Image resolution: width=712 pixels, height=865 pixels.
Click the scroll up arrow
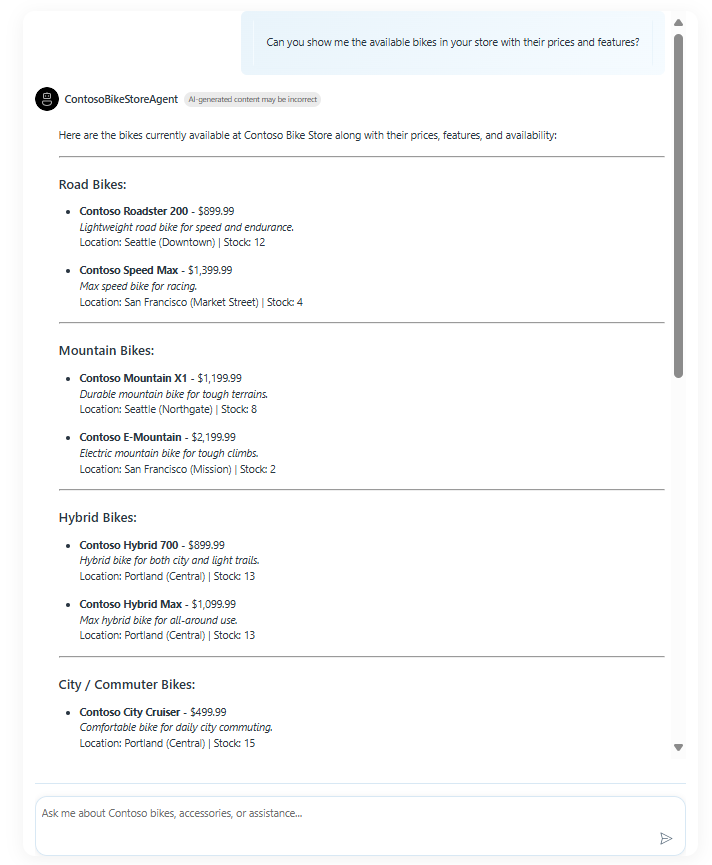[678, 22]
